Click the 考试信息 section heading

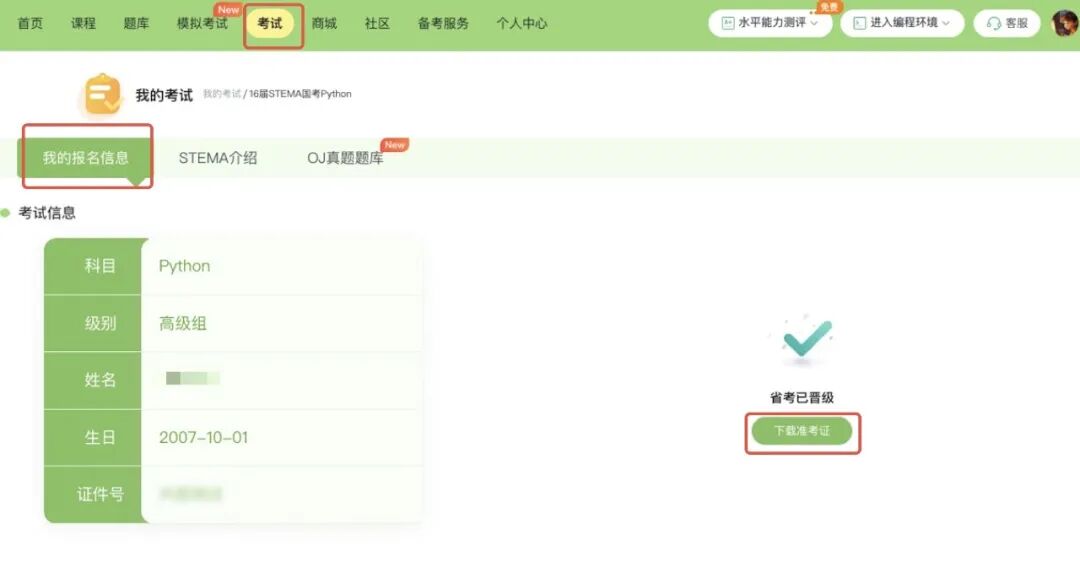point(47,213)
